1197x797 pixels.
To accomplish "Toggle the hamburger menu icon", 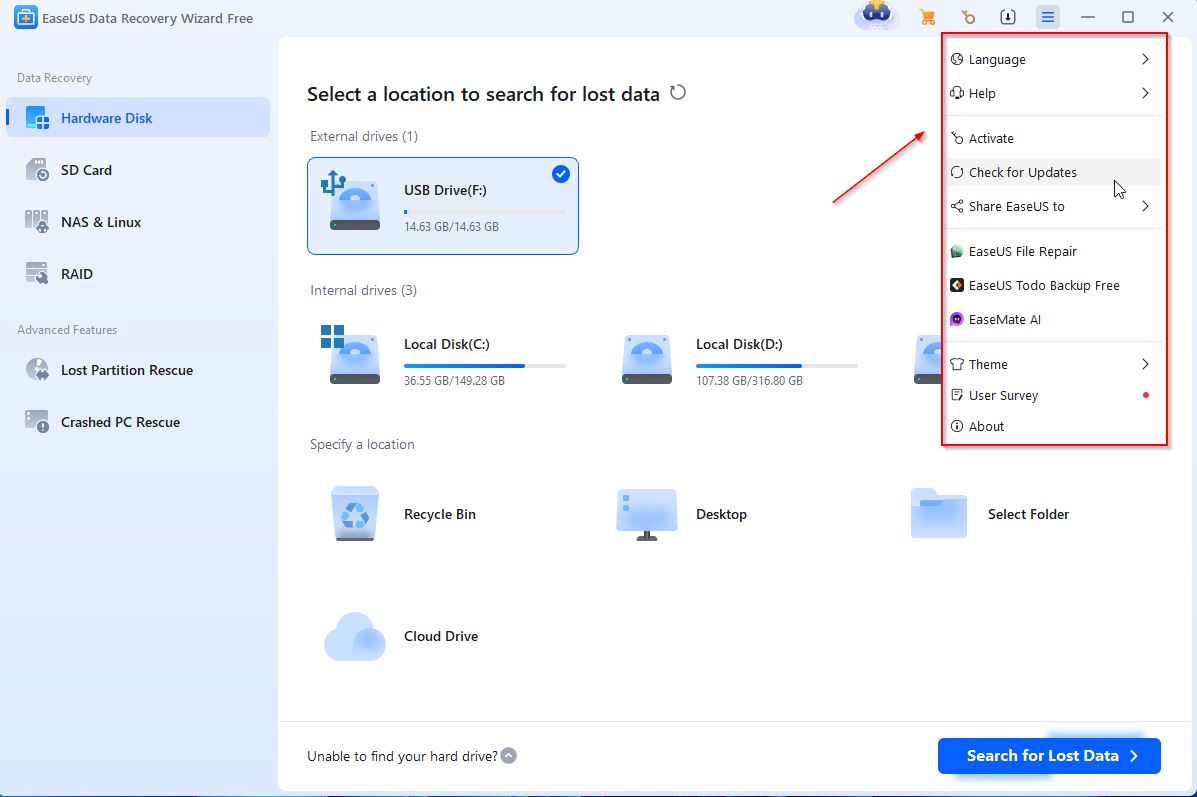I will 1048,17.
